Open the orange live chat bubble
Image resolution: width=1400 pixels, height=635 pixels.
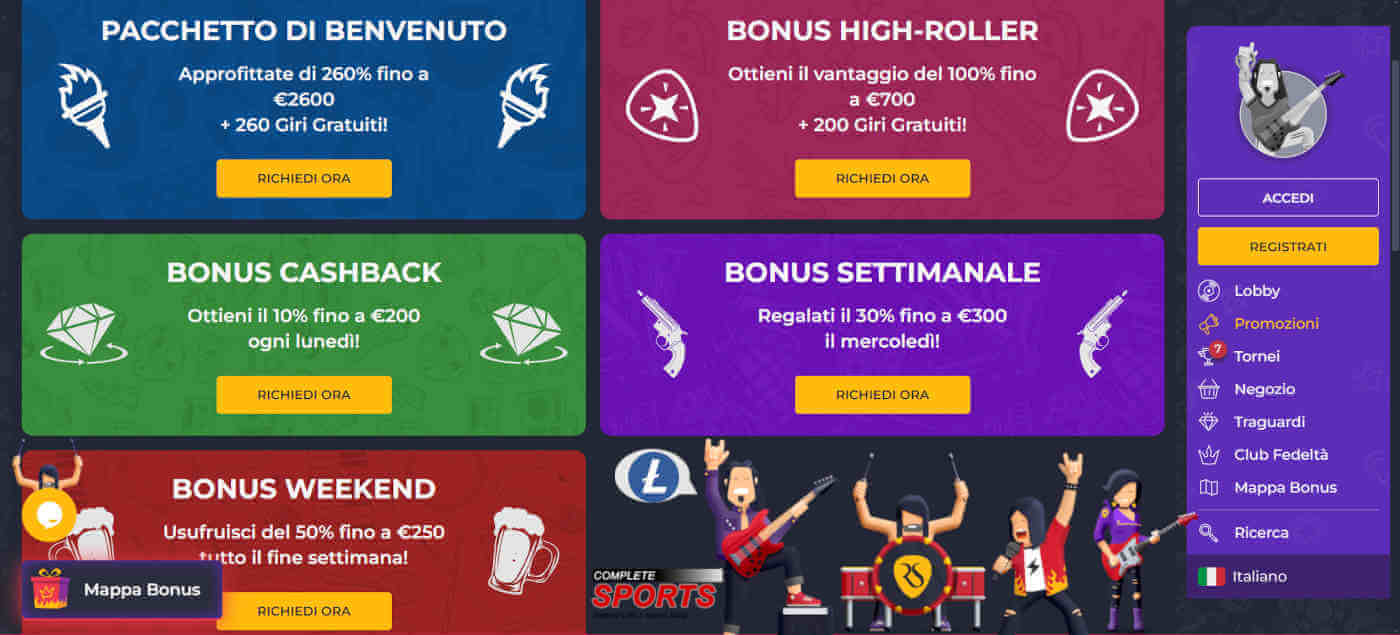[49, 515]
